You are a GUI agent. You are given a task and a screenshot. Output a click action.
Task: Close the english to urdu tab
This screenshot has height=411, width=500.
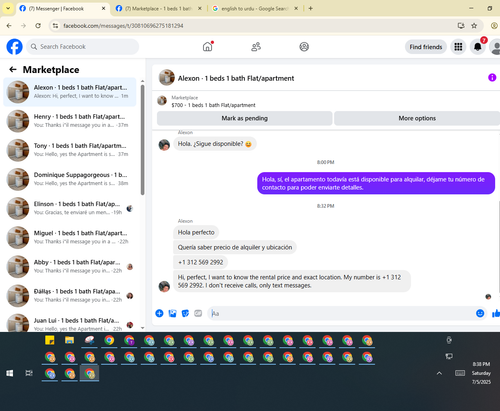(x=296, y=9)
